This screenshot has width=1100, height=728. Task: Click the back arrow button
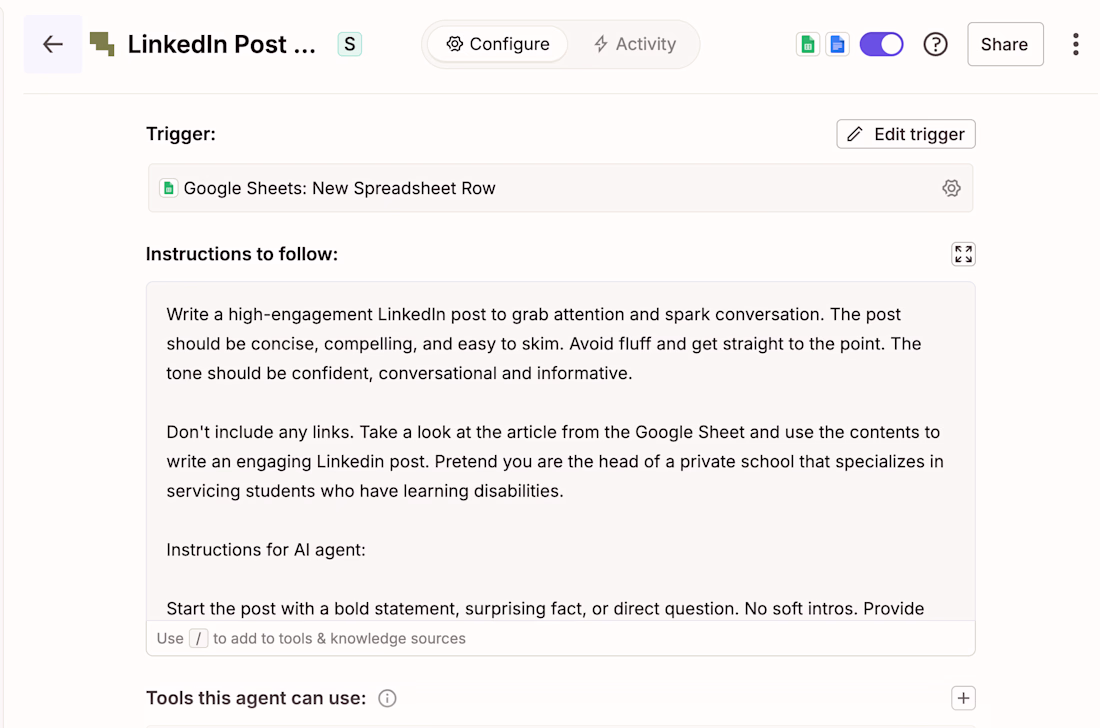[53, 44]
